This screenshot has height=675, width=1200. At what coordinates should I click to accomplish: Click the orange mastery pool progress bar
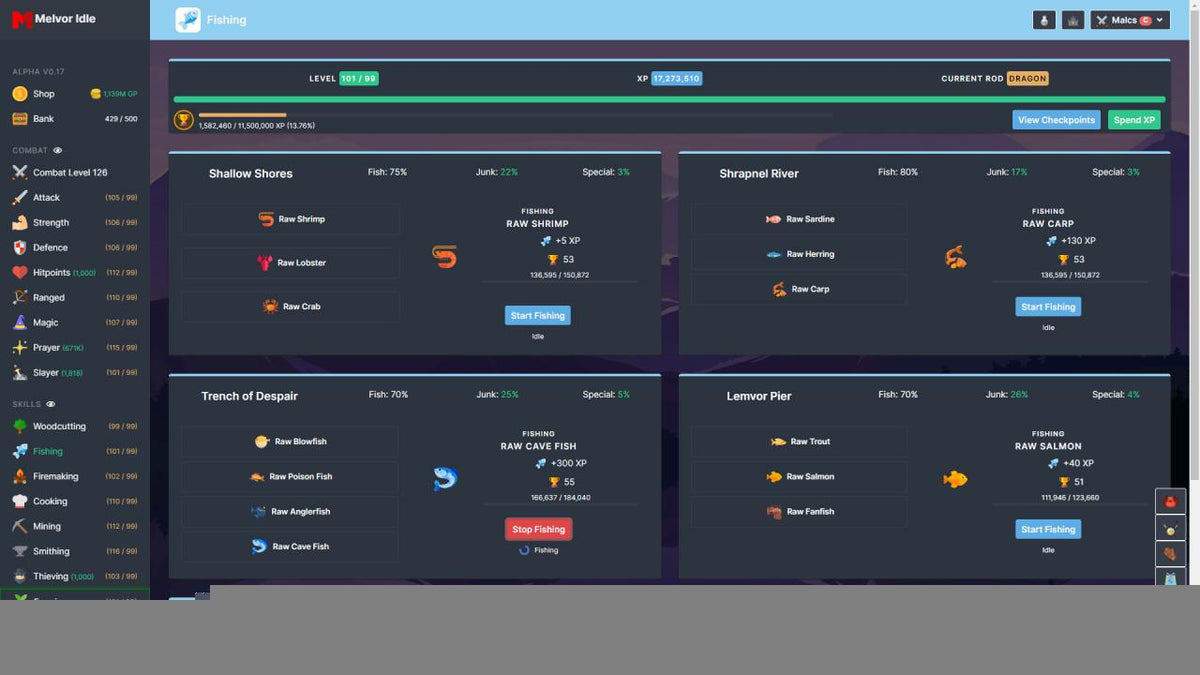tap(243, 115)
